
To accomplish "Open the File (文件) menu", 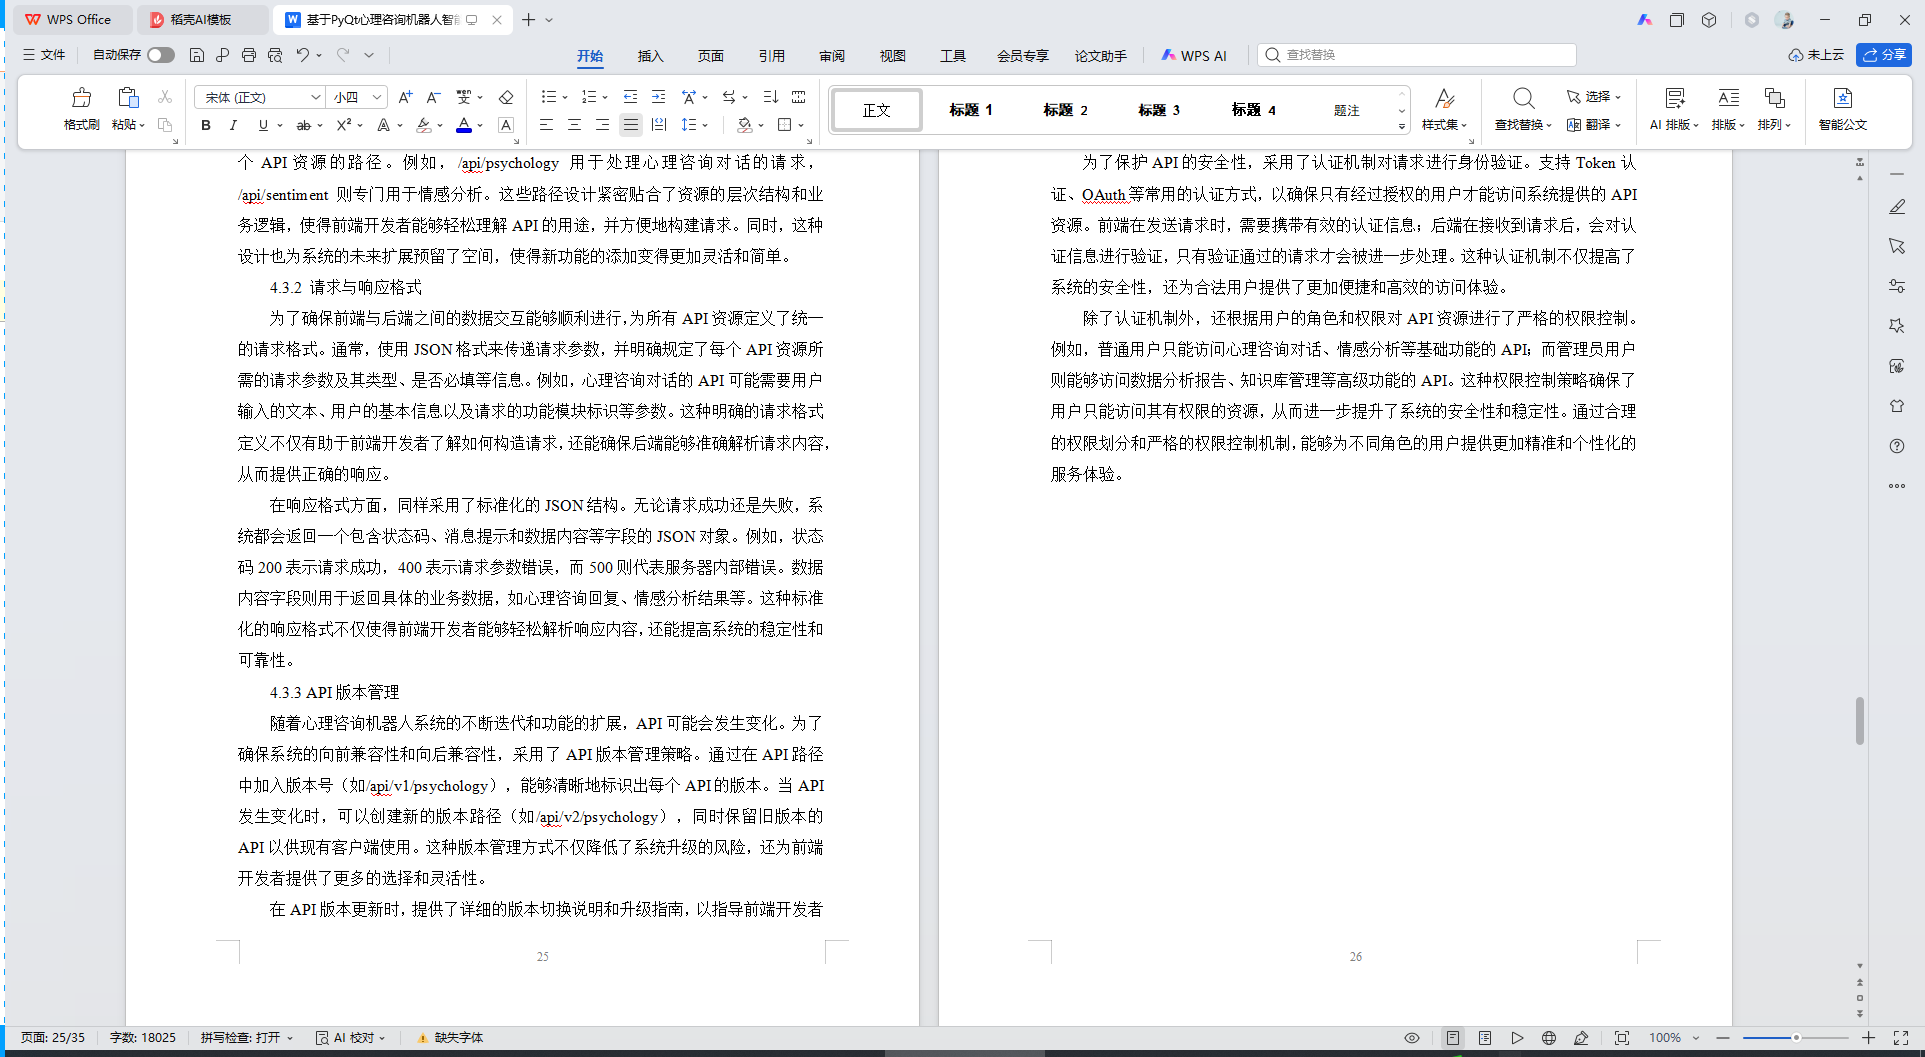I will (x=44, y=55).
